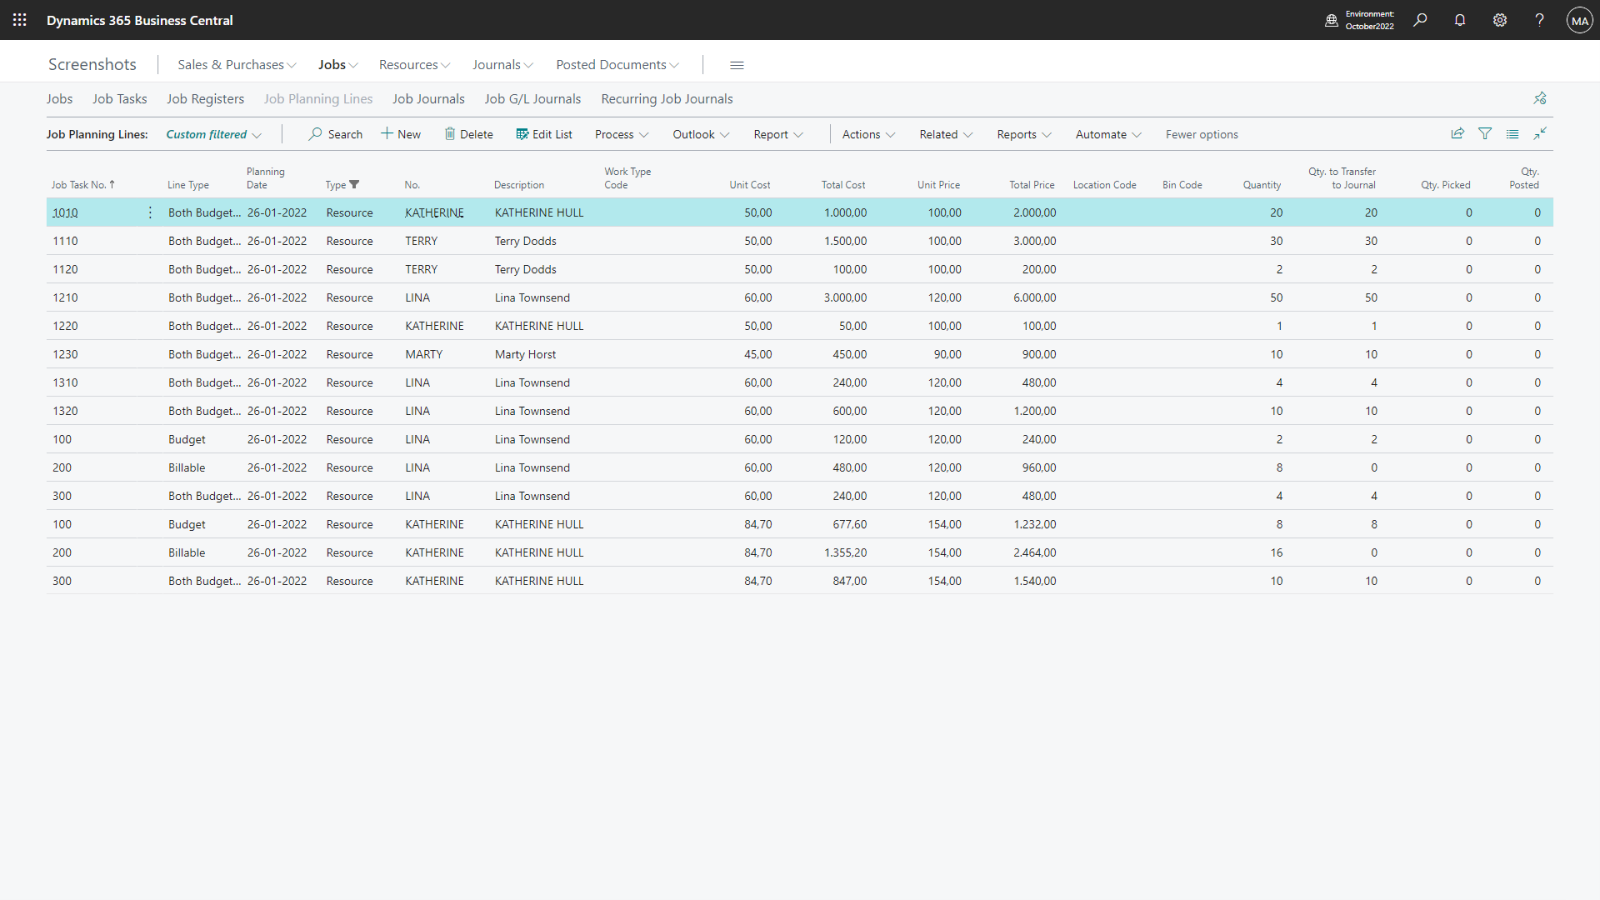Switch list layout view icon
Screen dimensions: 1600x900
[1512, 134]
